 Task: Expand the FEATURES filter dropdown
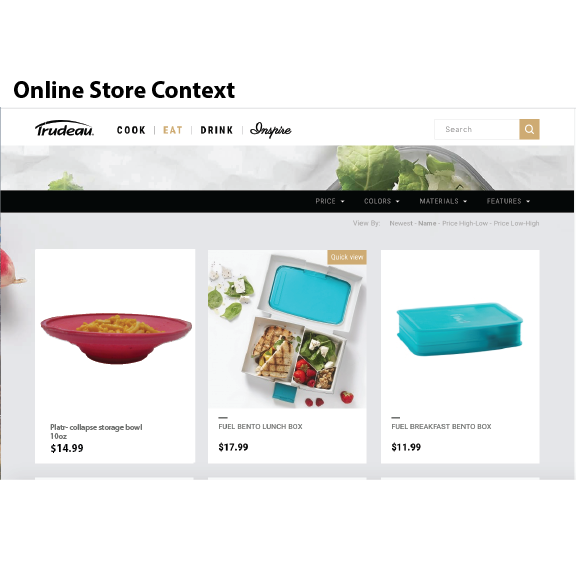point(508,201)
